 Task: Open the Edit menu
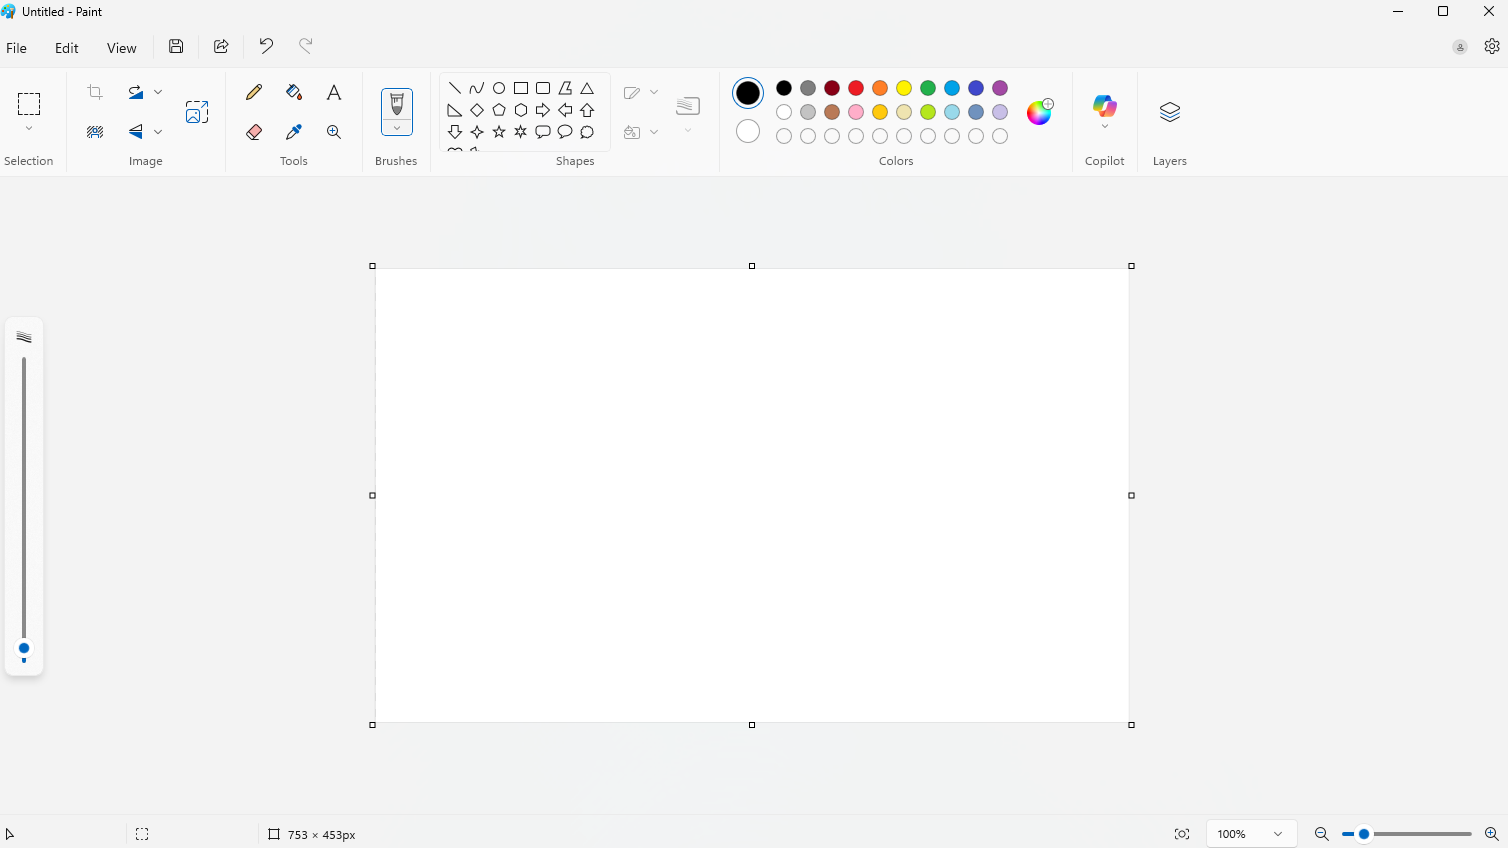tap(67, 48)
